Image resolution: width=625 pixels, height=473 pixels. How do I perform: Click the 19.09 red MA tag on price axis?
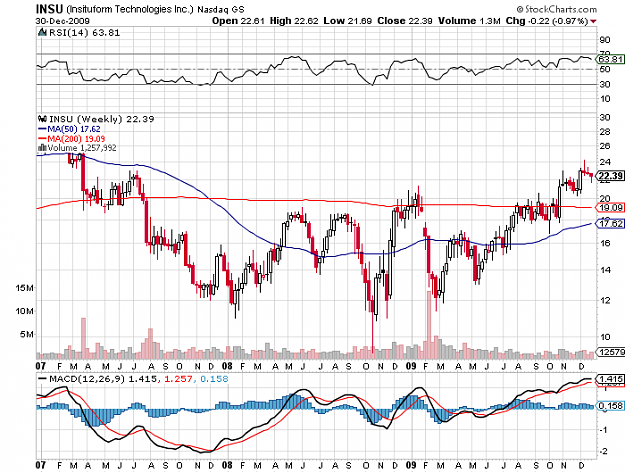pos(610,208)
